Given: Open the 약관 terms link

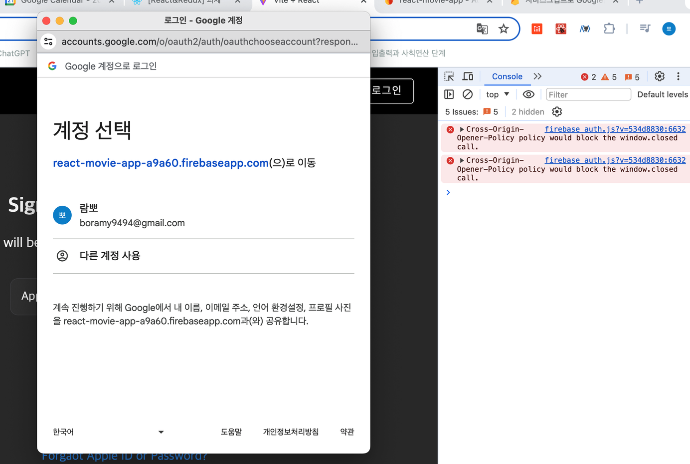Looking at the screenshot, I should click(347, 432).
